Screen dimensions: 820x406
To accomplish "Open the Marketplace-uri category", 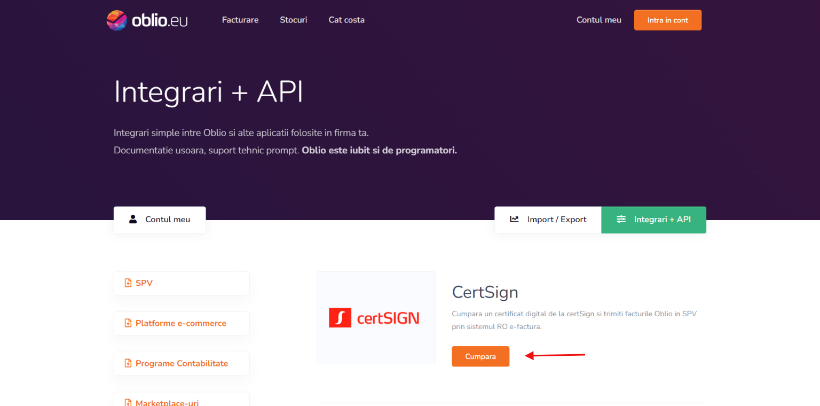I will (x=181, y=399).
